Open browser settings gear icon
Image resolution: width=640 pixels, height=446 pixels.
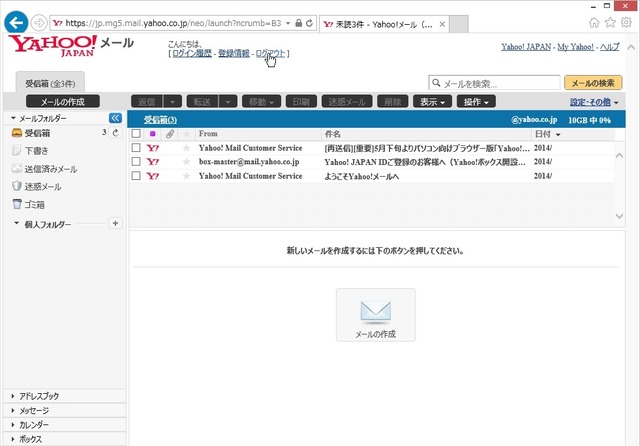tap(626, 22)
